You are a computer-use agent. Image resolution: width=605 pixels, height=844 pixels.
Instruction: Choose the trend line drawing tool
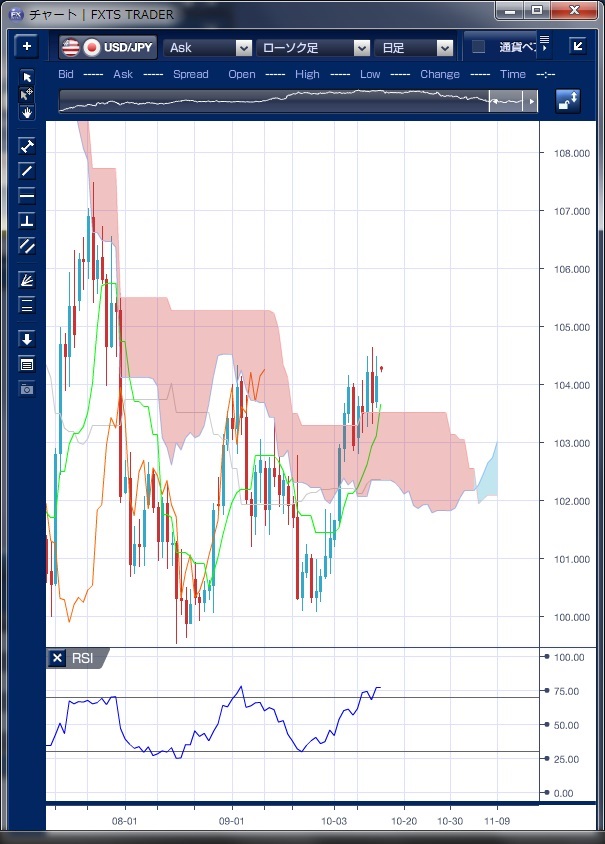click(27, 170)
